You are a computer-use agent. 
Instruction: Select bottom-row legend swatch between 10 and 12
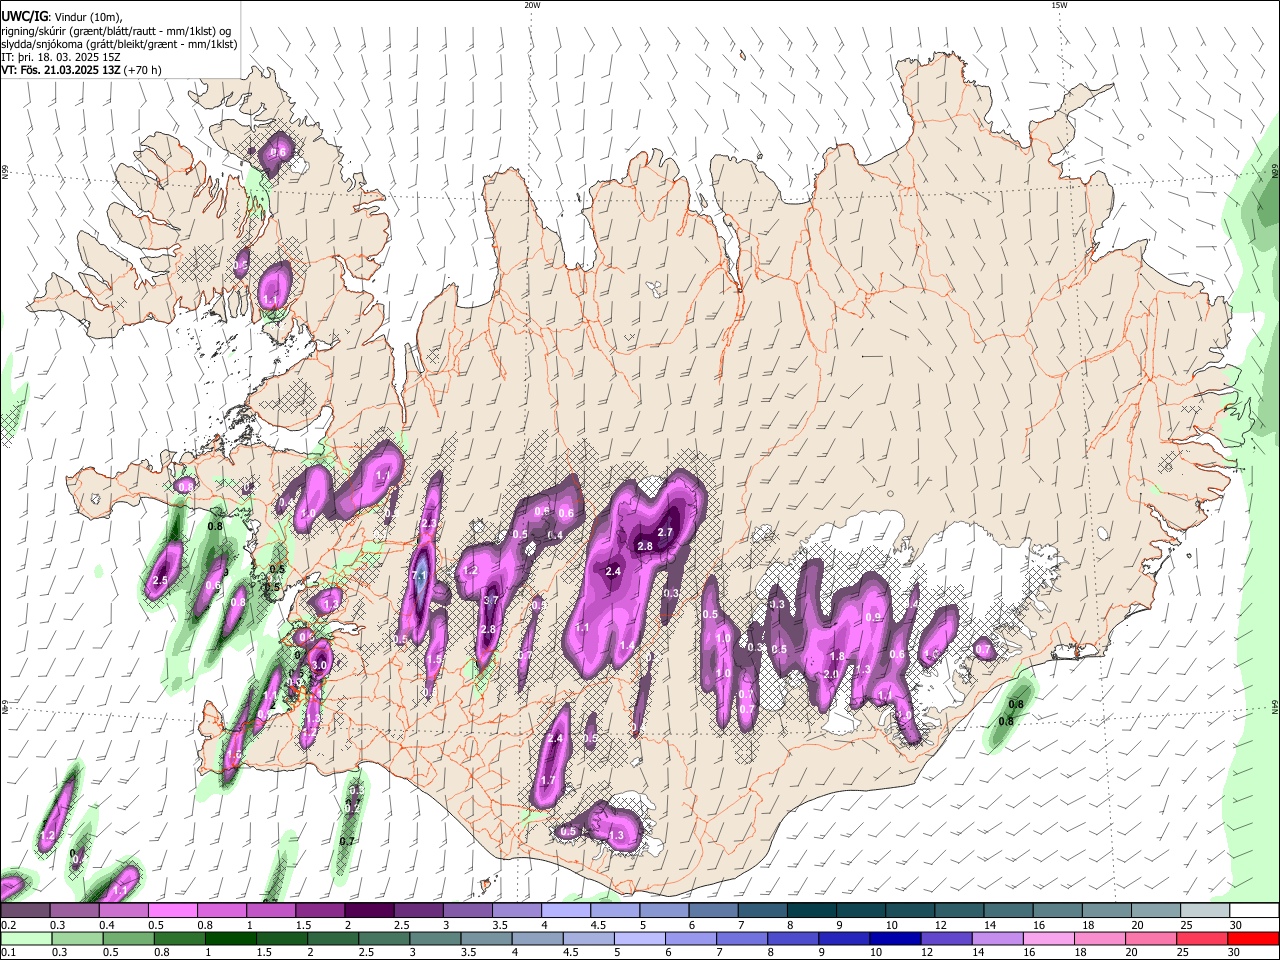point(898,939)
